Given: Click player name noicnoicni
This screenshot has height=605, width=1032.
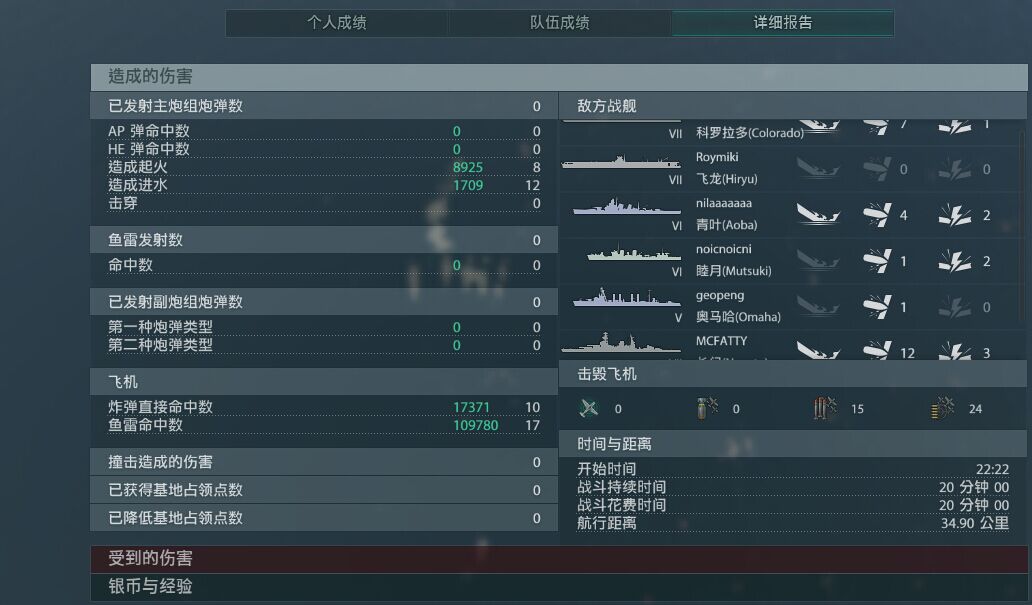Looking at the screenshot, I should coord(723,249).
